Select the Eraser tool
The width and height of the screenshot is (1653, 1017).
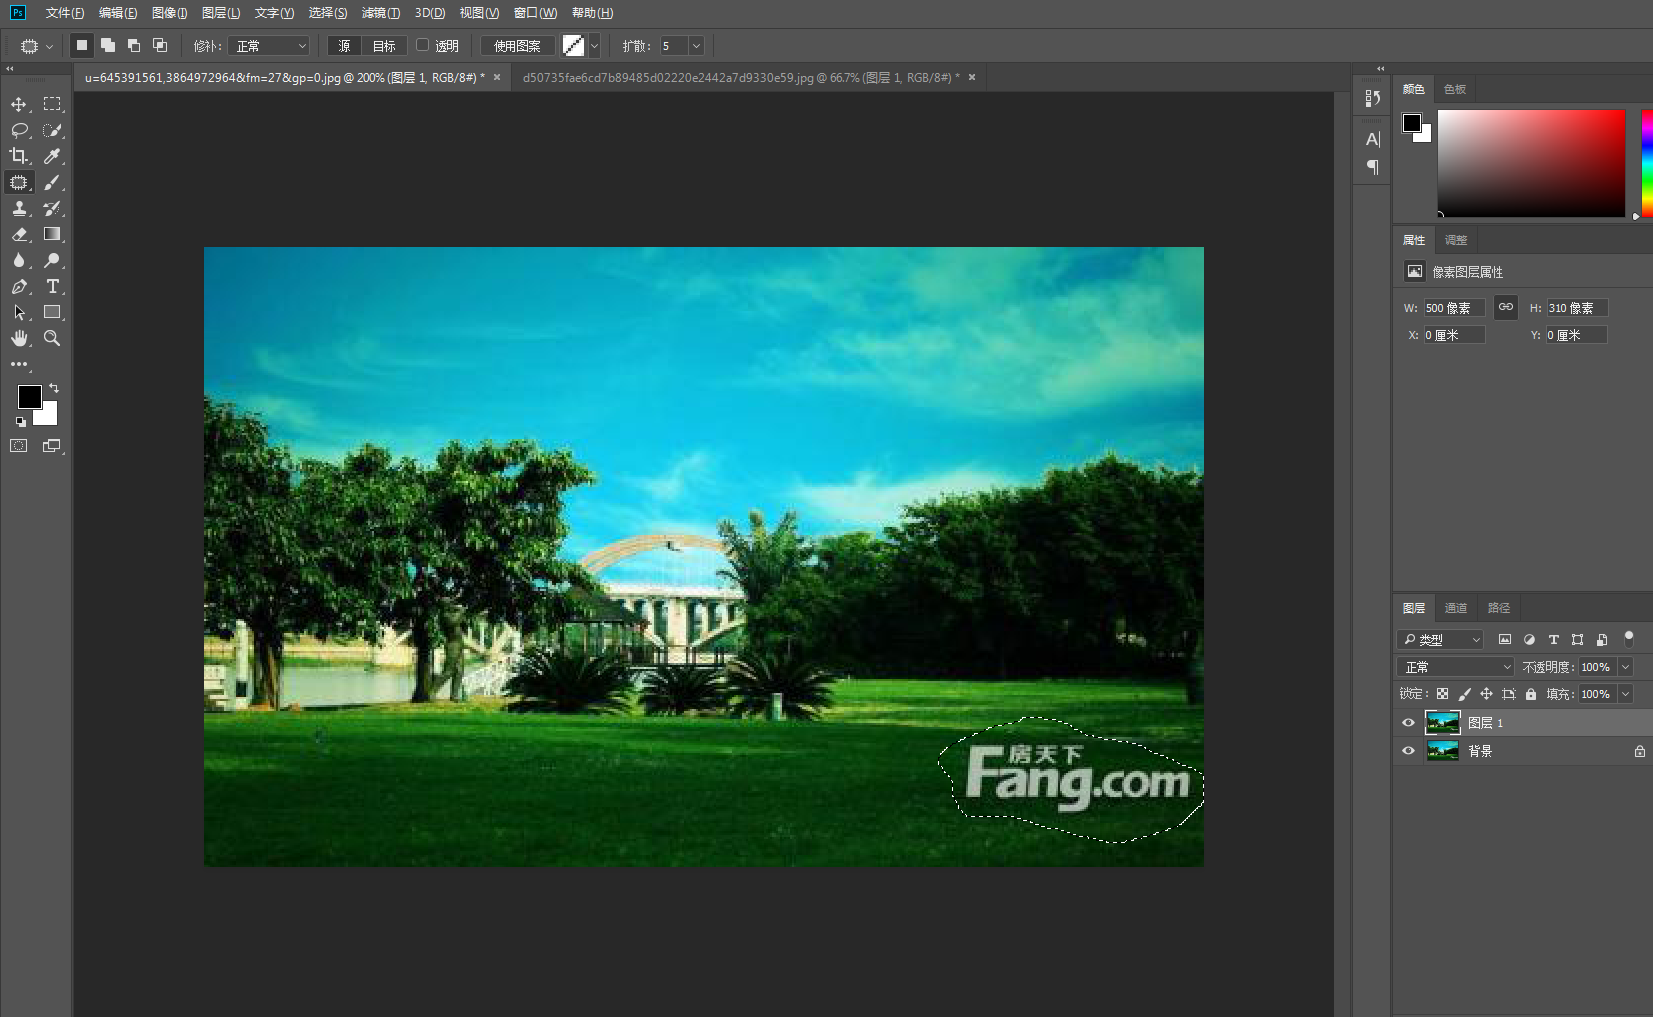point(19,234)
